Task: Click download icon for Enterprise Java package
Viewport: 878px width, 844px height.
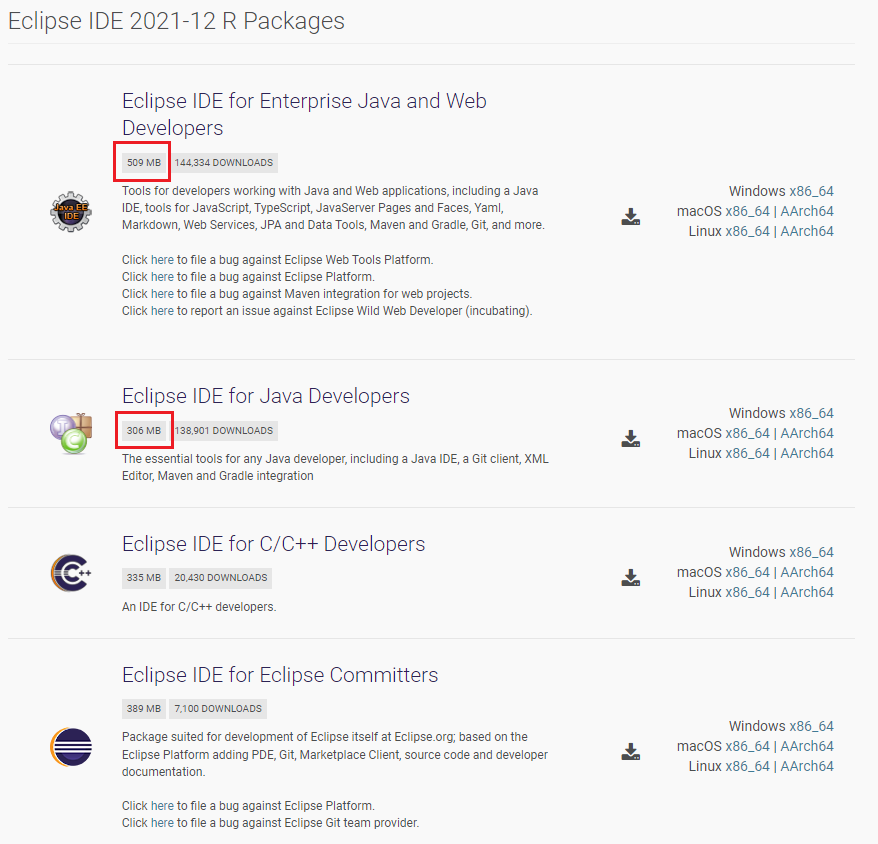Action: point(631,216)
